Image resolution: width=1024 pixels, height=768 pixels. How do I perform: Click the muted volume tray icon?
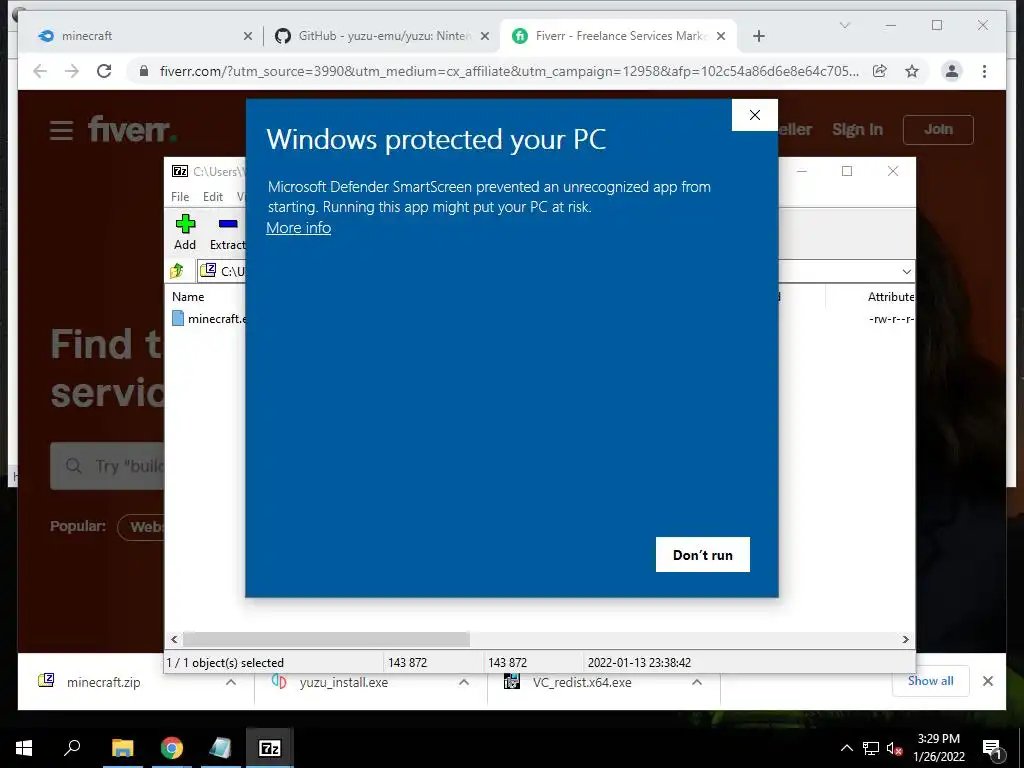(x=895, y=748)
